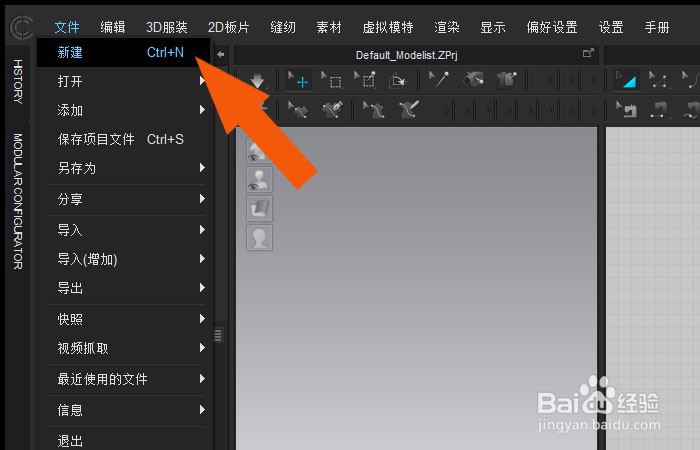This screenshot has height=450, width=700.
Task: Switch to the MODULAR CONFIGURATOR side tab
Action: [18, 201]
